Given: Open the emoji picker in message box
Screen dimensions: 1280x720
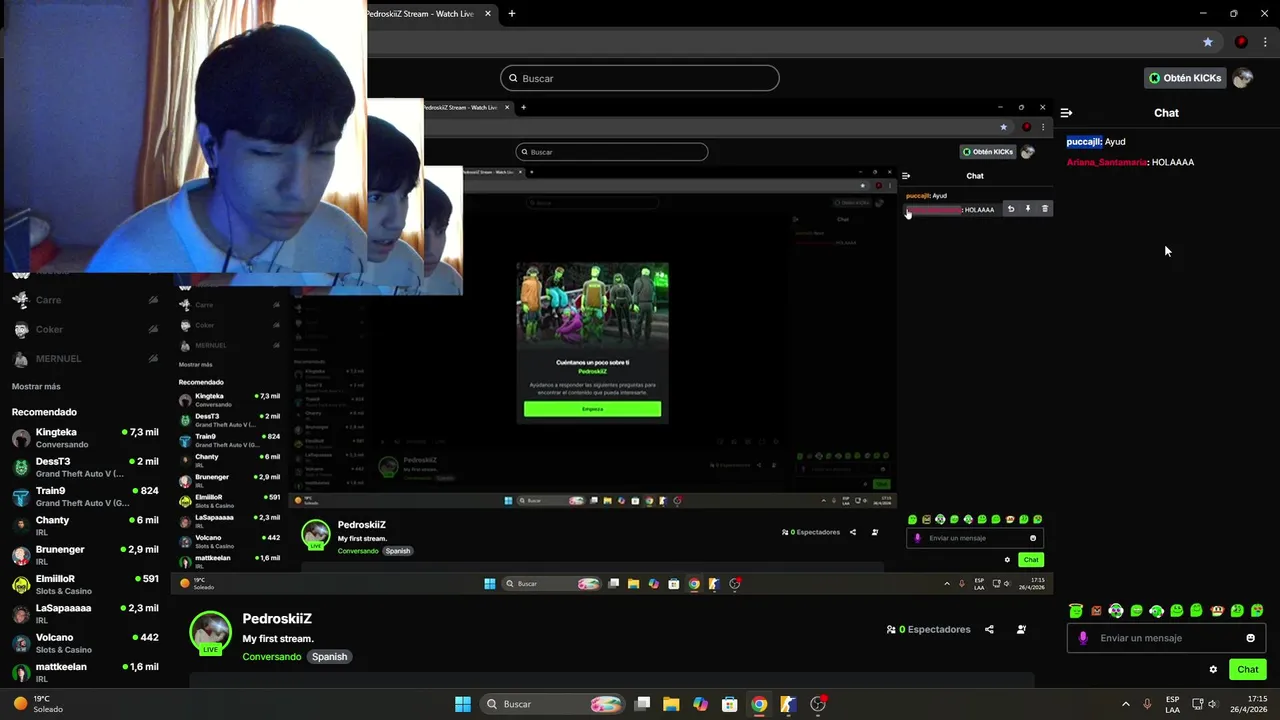Looking at the screenshot, I should [x=1250, y=638].
